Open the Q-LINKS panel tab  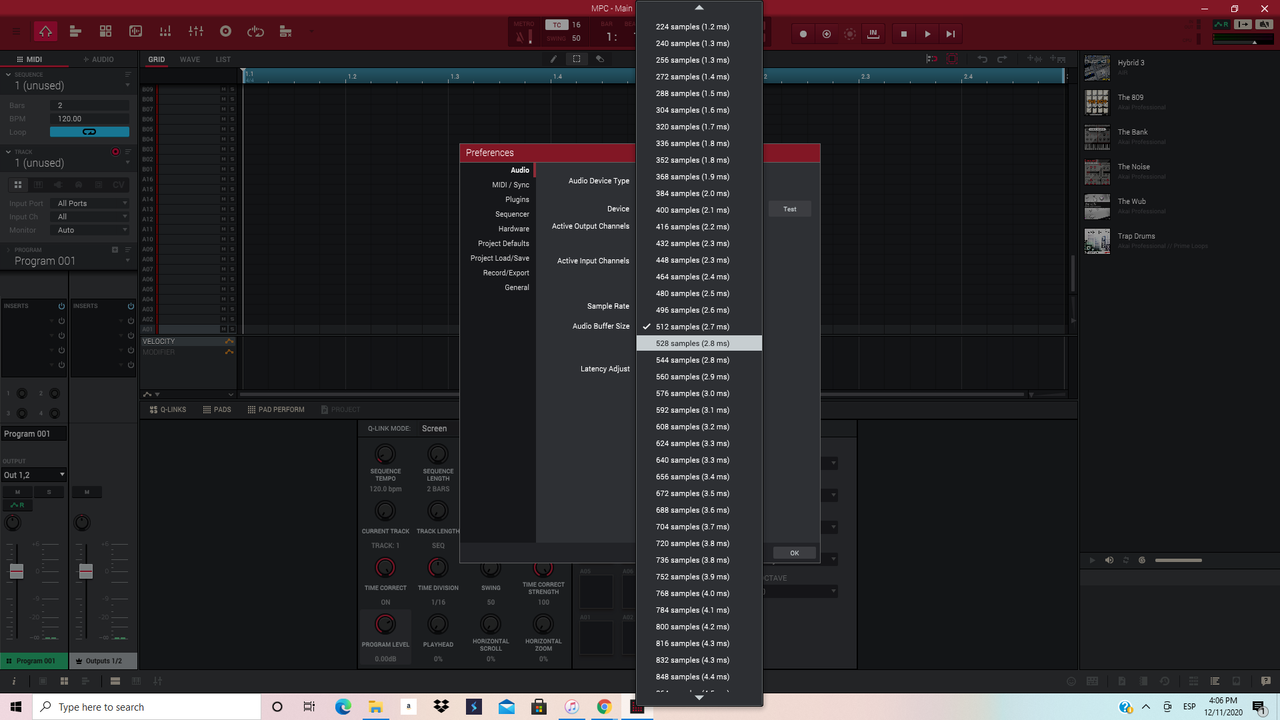pyautogui.click(x=168, y=409)
